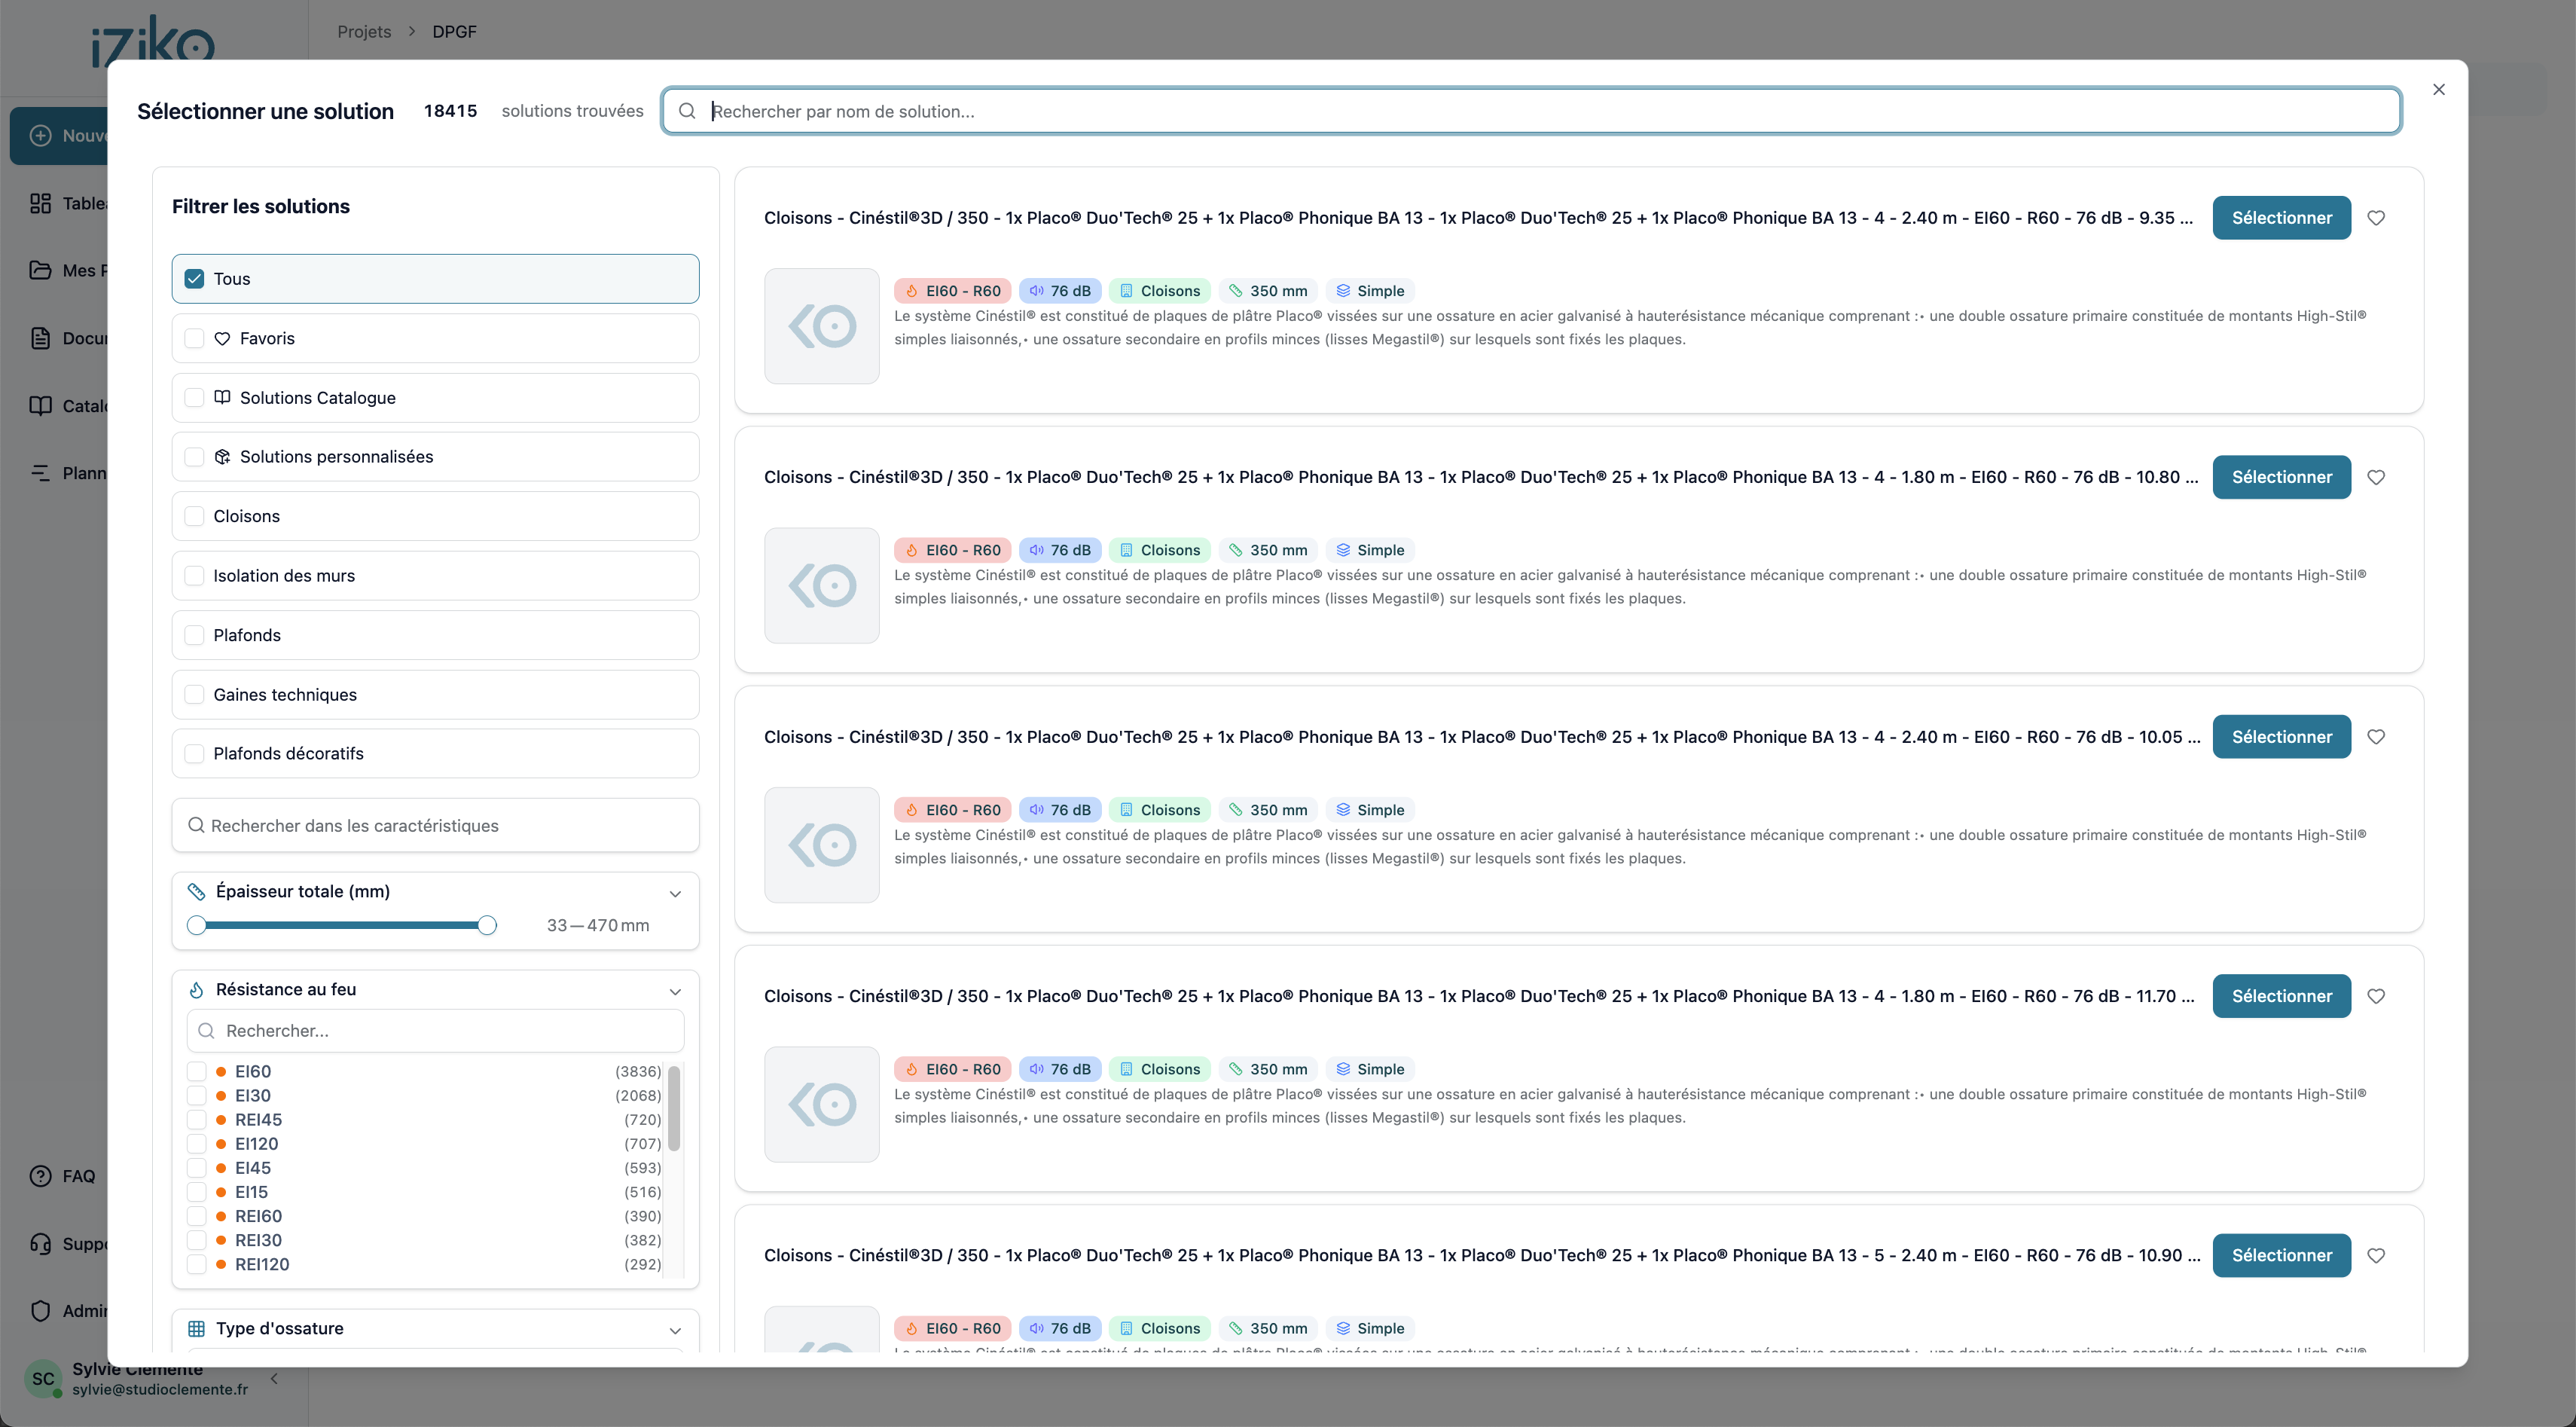Viewport: 2576px width, 1427px height.
Task: Click the fire resistance list scrollbar
Action: (674, 1108)
